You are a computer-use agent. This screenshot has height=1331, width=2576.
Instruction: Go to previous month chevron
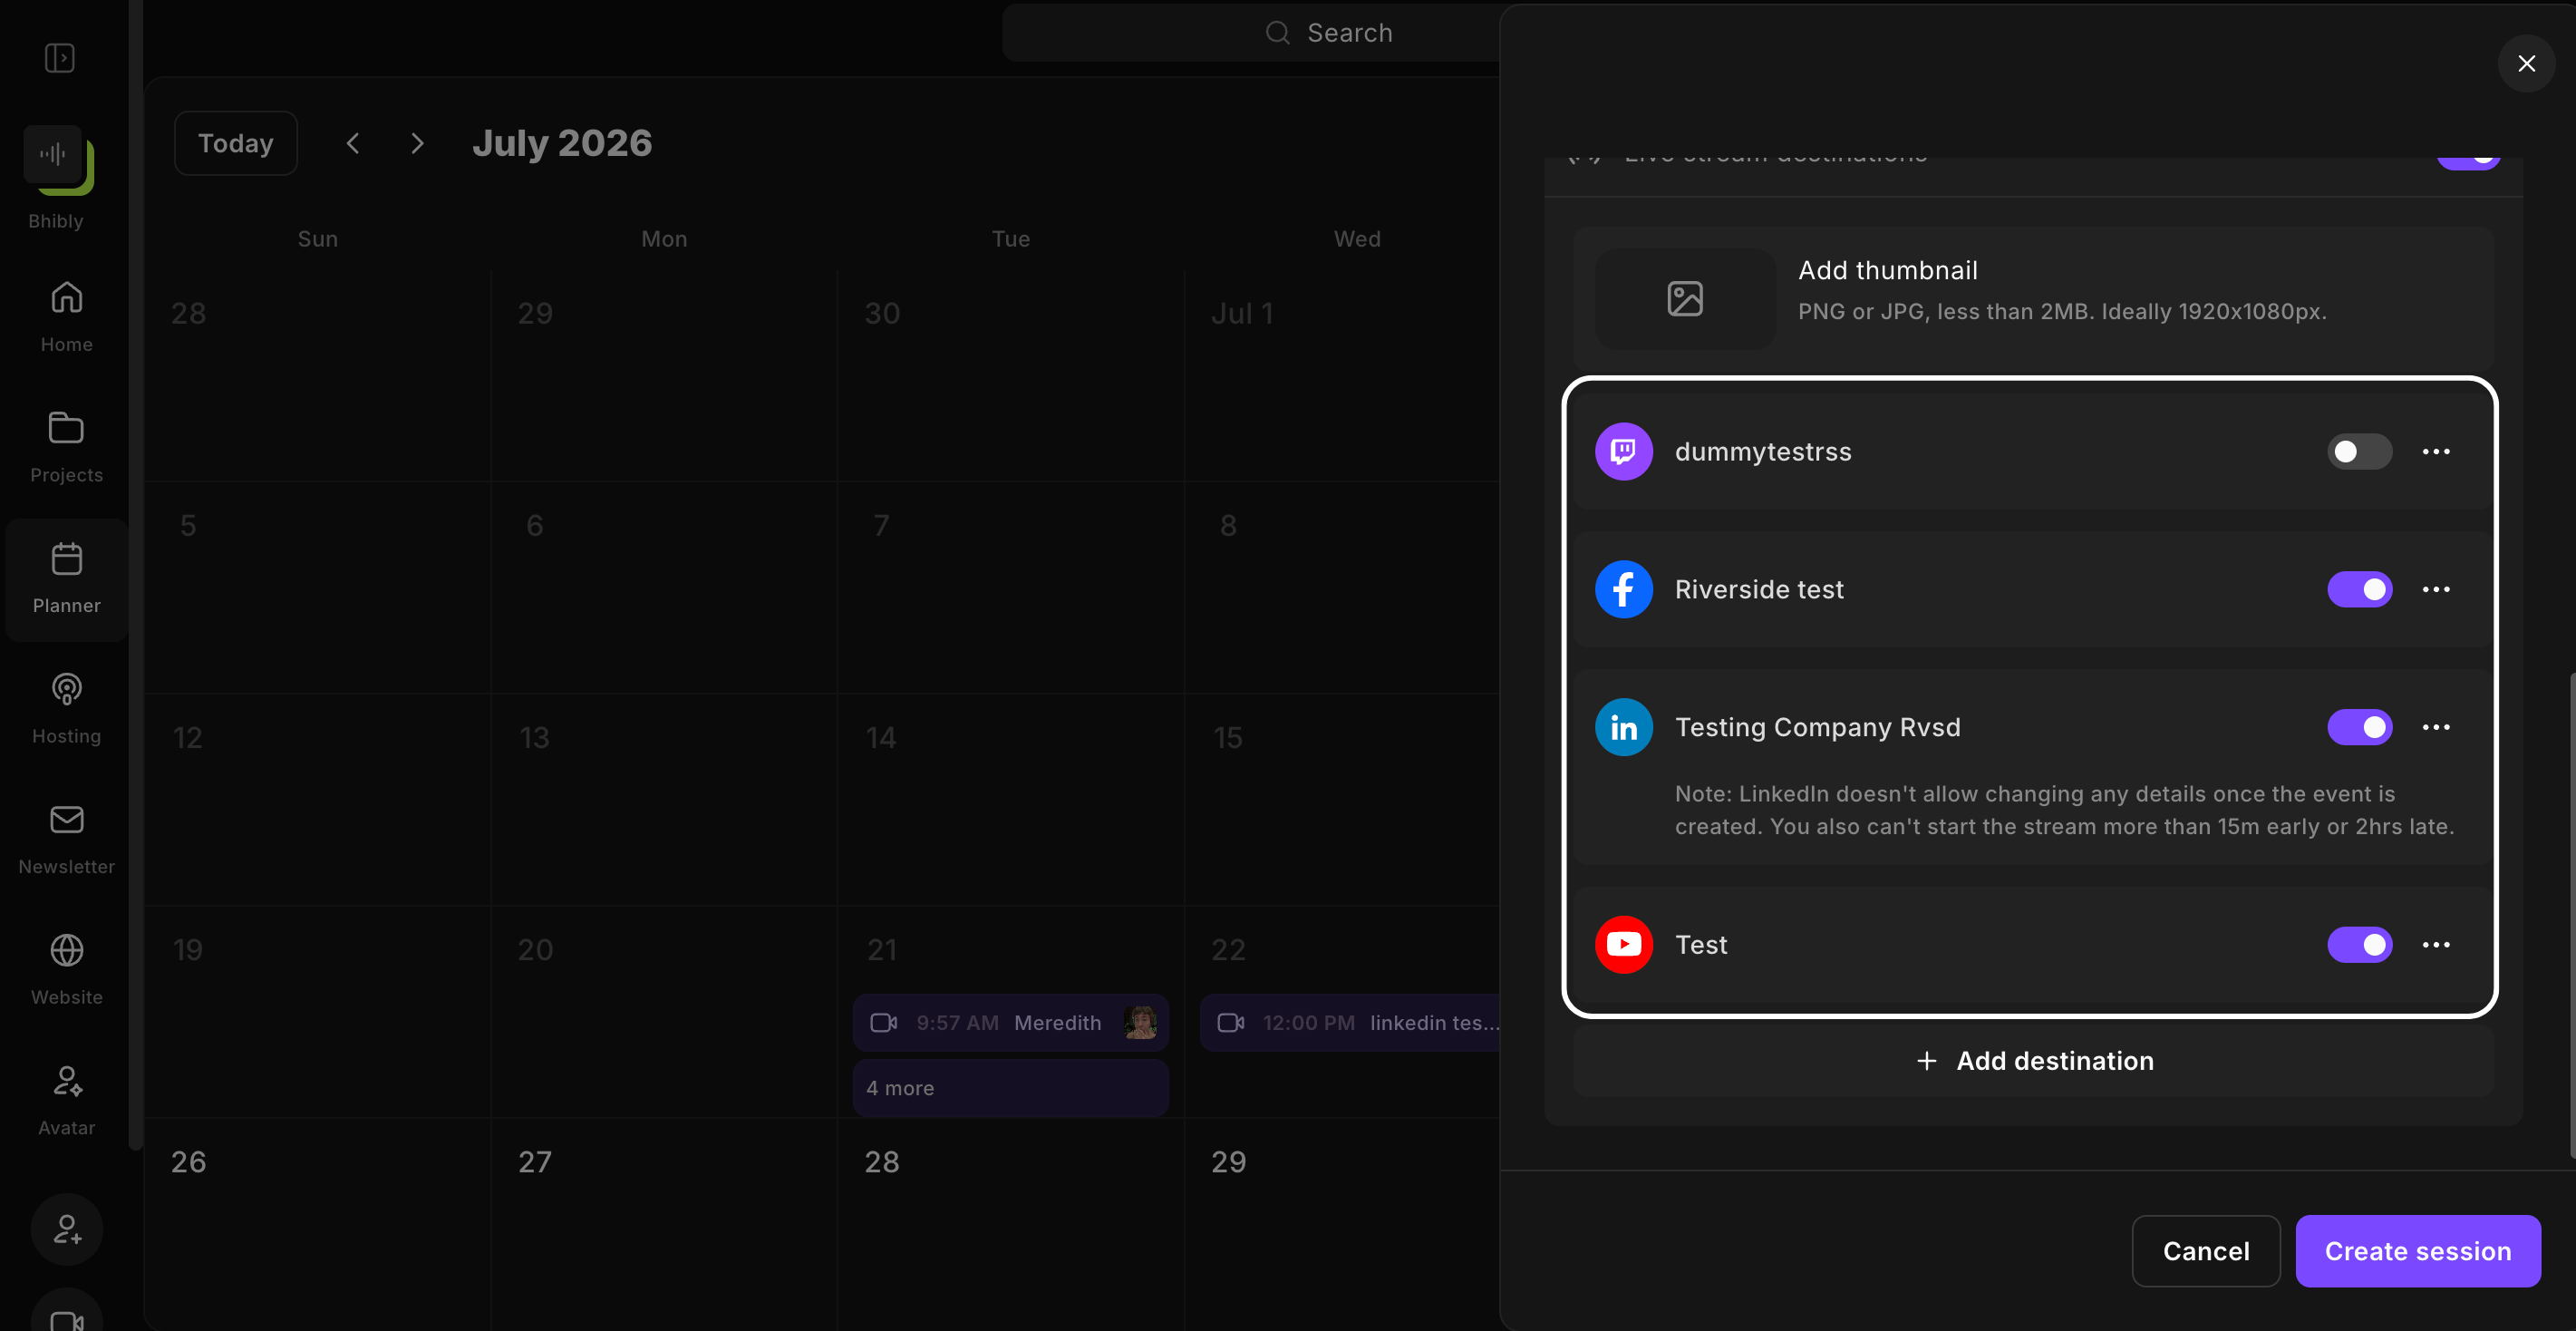(353, 143)
